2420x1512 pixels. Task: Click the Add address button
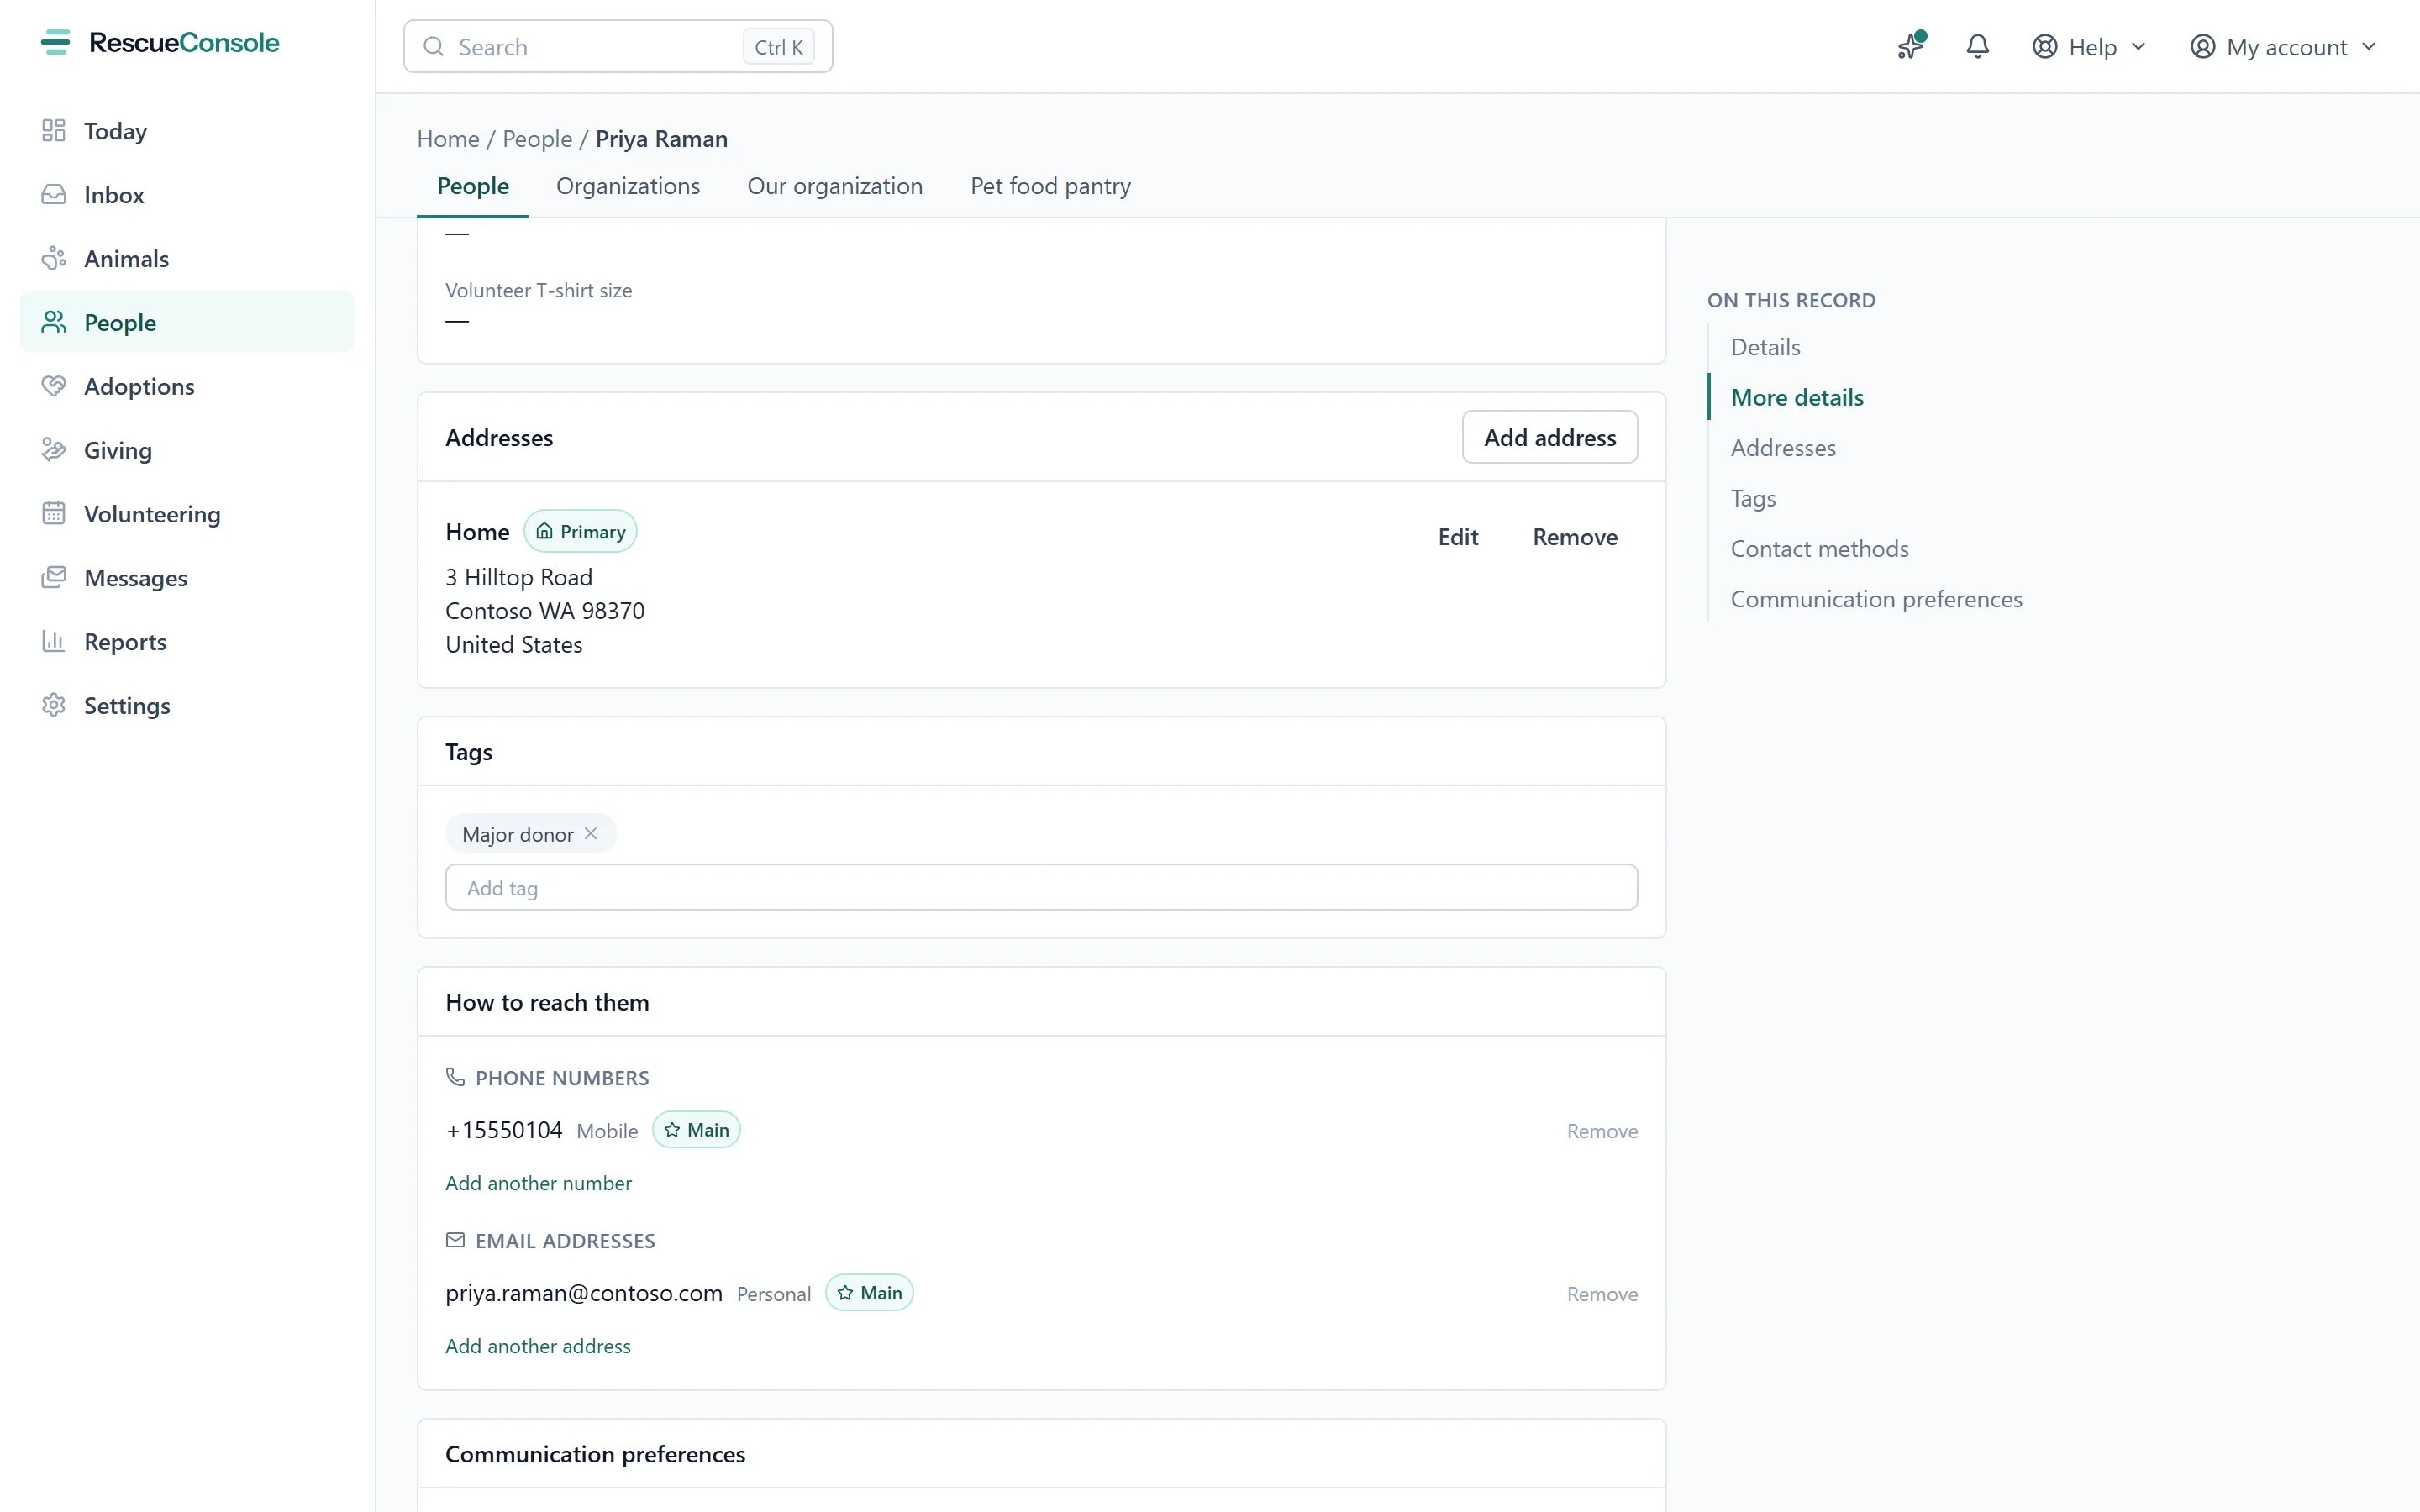pos(1550,437)
